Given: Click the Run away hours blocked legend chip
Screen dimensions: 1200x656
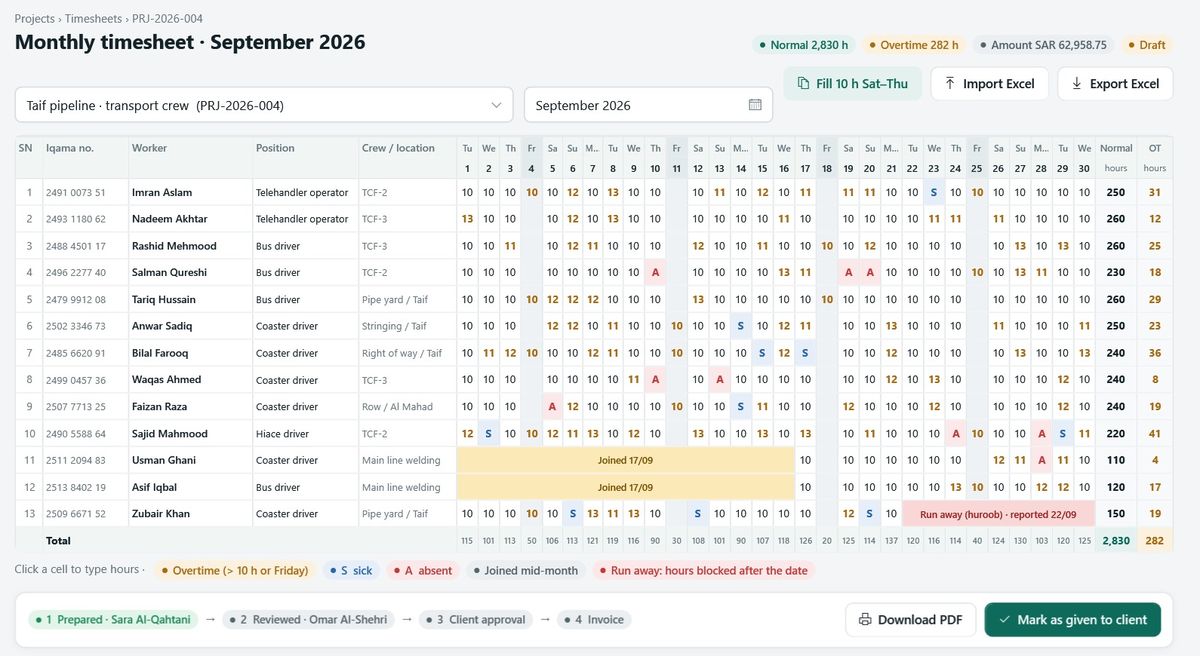Looking at the screenshot, I should click(x=703, y=570).
